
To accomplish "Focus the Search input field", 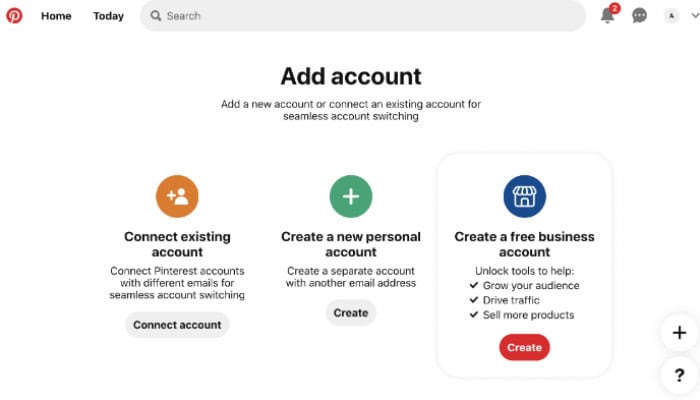I will click(x=363, y=16).
